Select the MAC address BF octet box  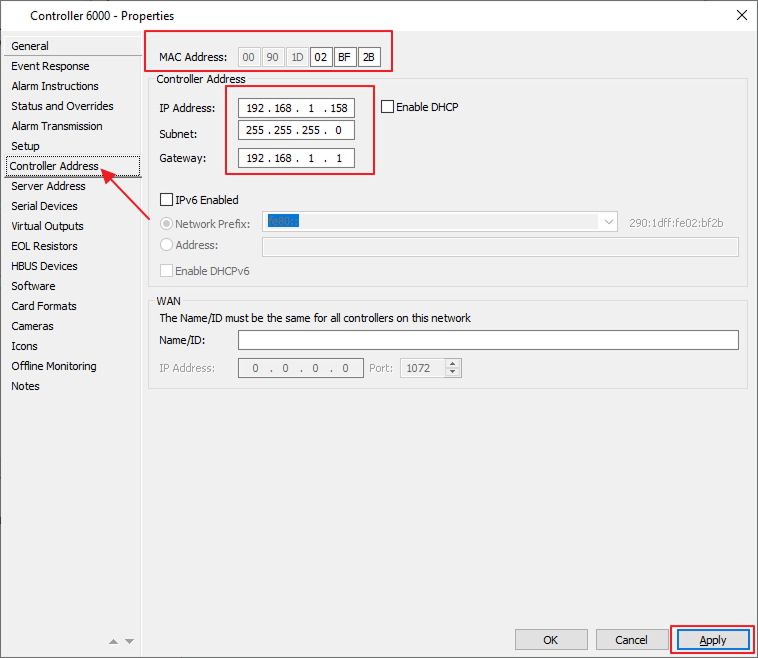pyautogui.click(x=344, y=57)
